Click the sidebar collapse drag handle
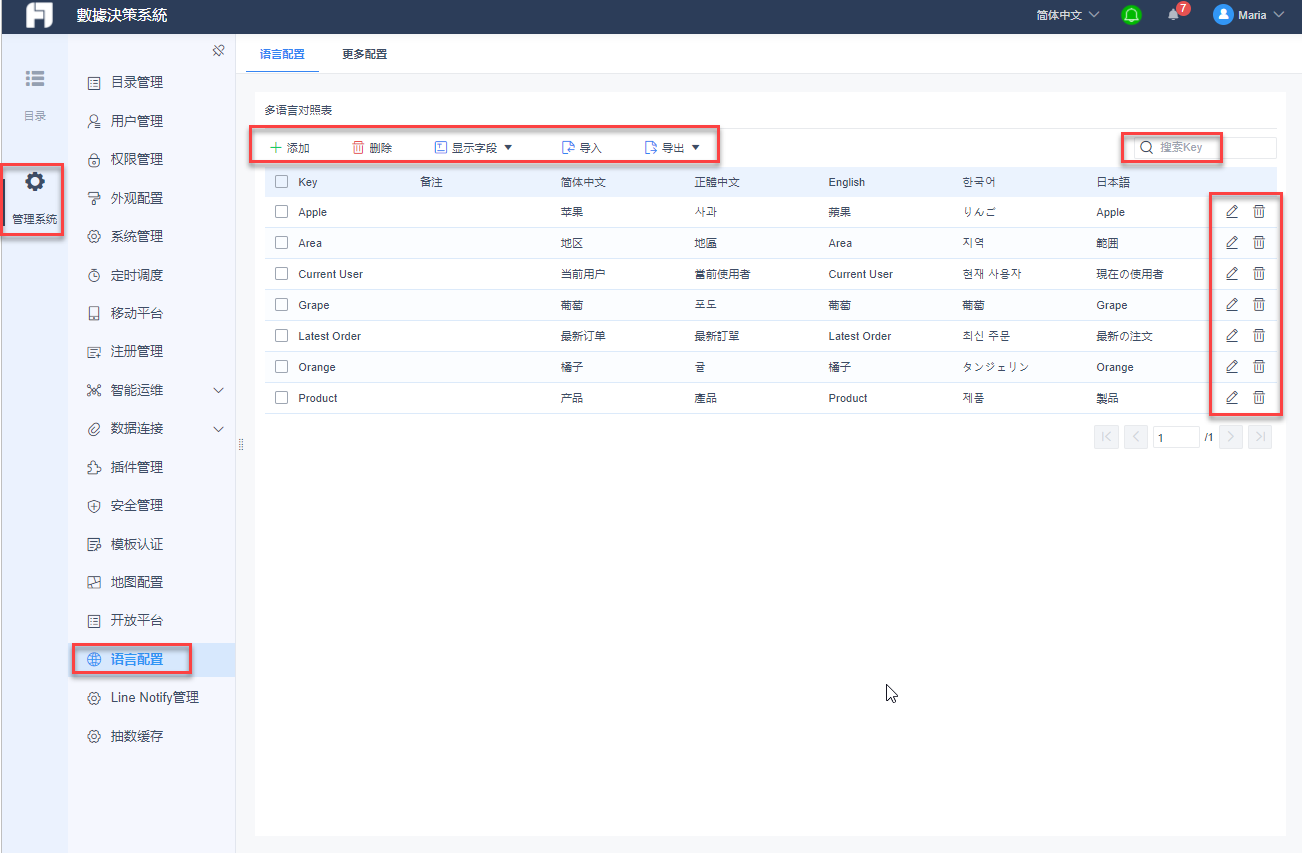The height and width of the screenshot is (853, 1302). tap(241, 444)
